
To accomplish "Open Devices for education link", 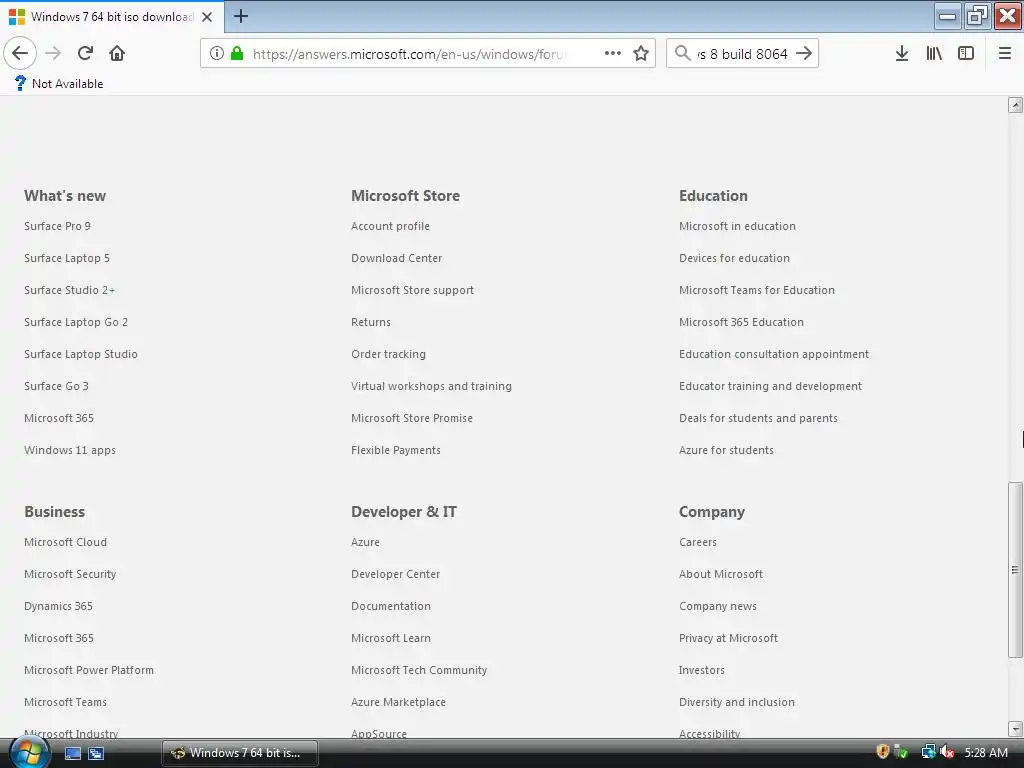I will 734,258.
